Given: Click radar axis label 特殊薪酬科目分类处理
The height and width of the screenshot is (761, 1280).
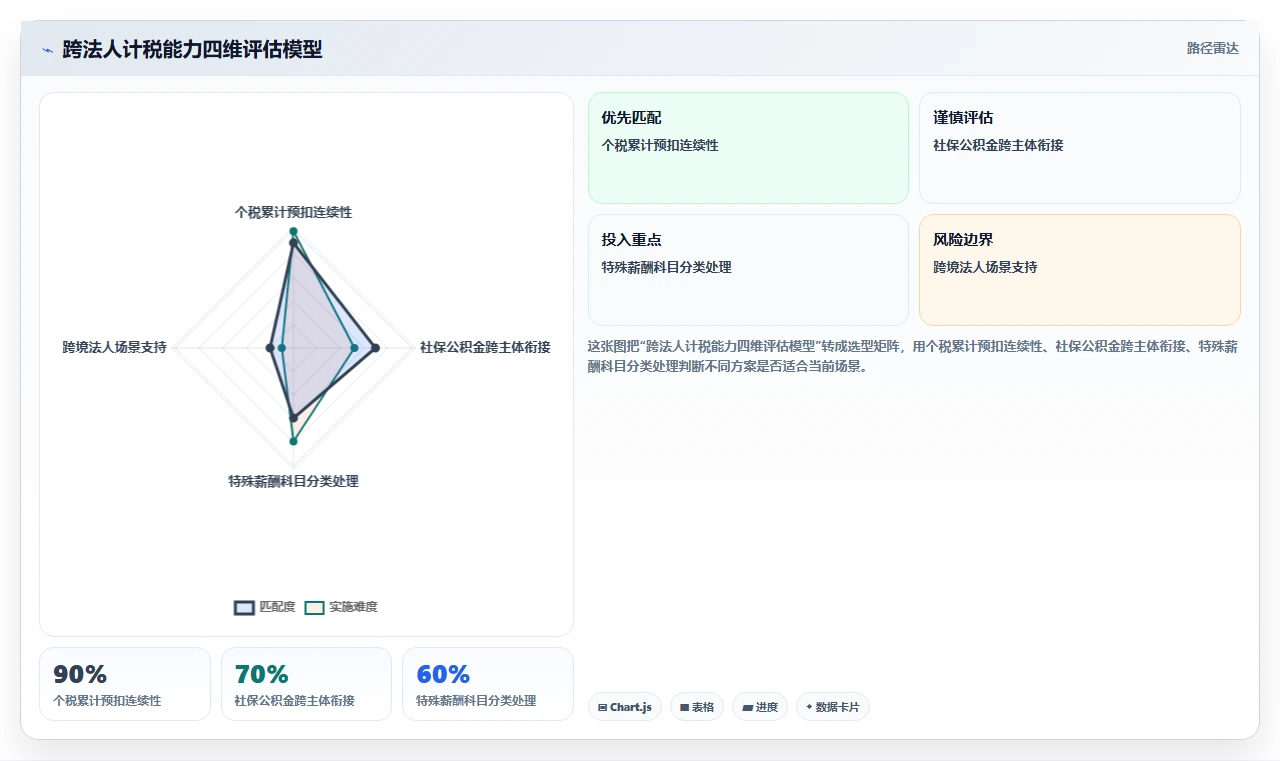Looking at the screenshot, I should point(293,481).
